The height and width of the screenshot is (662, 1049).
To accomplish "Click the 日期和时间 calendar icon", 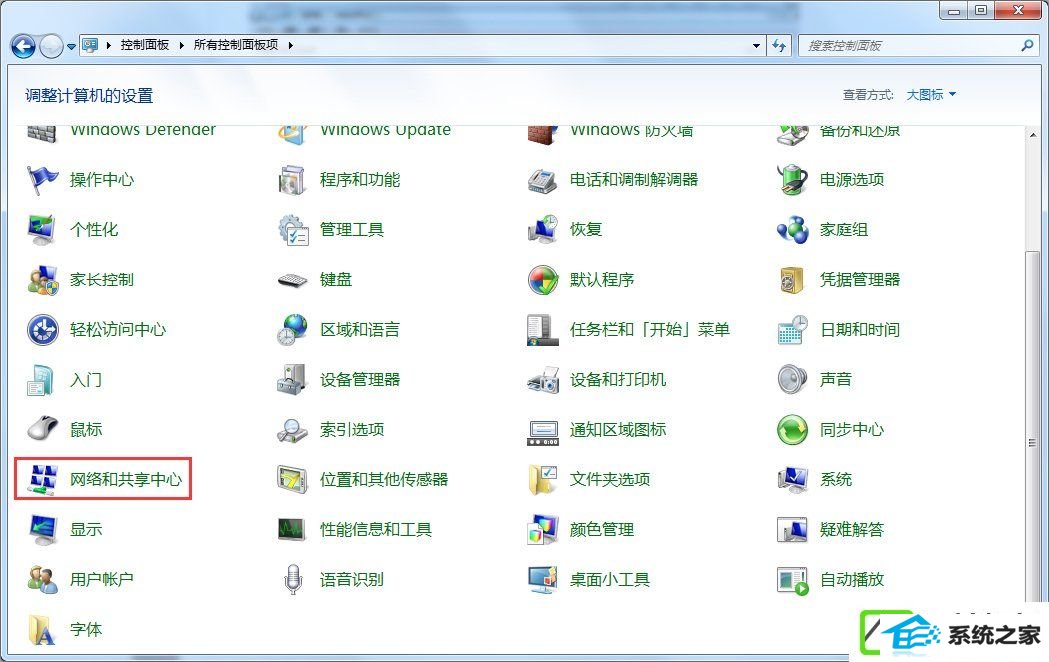I will coord(793,330).
